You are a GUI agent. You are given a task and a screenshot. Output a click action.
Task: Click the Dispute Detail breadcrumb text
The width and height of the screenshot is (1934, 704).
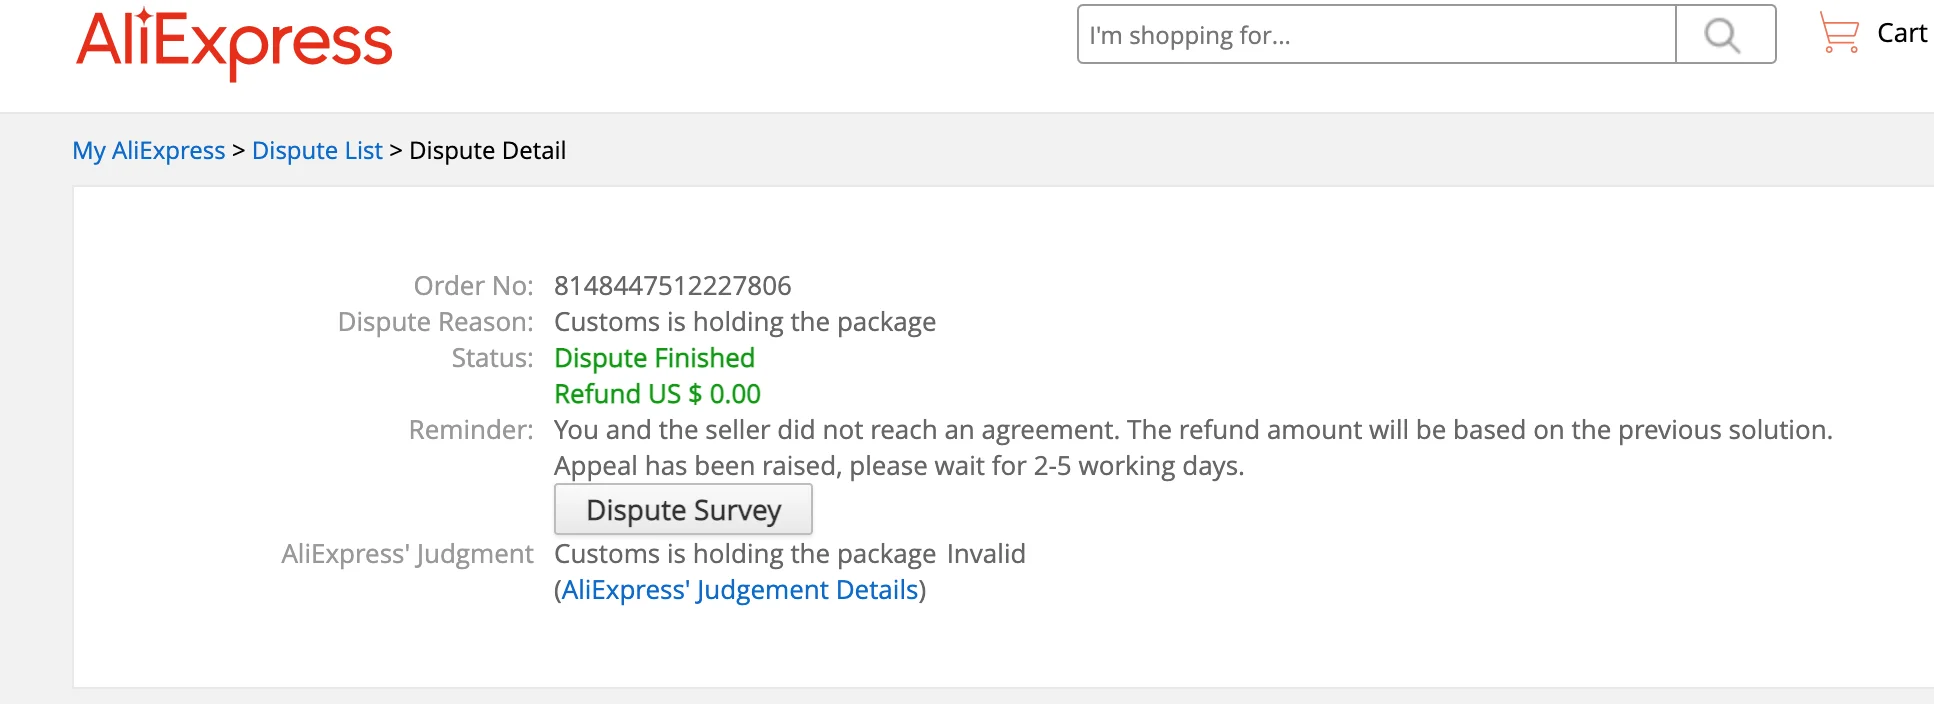(x=487, y=151)
